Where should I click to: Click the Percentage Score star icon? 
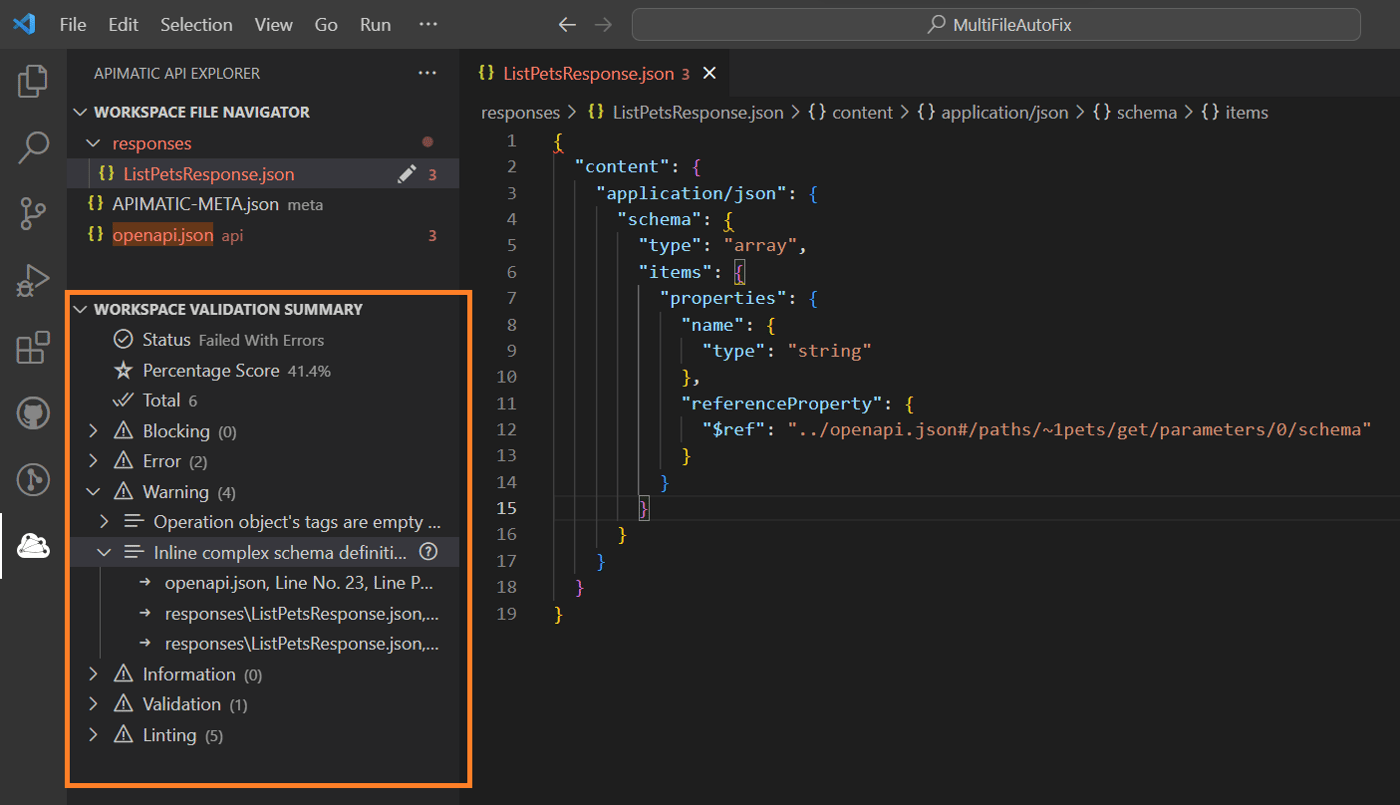123,371
